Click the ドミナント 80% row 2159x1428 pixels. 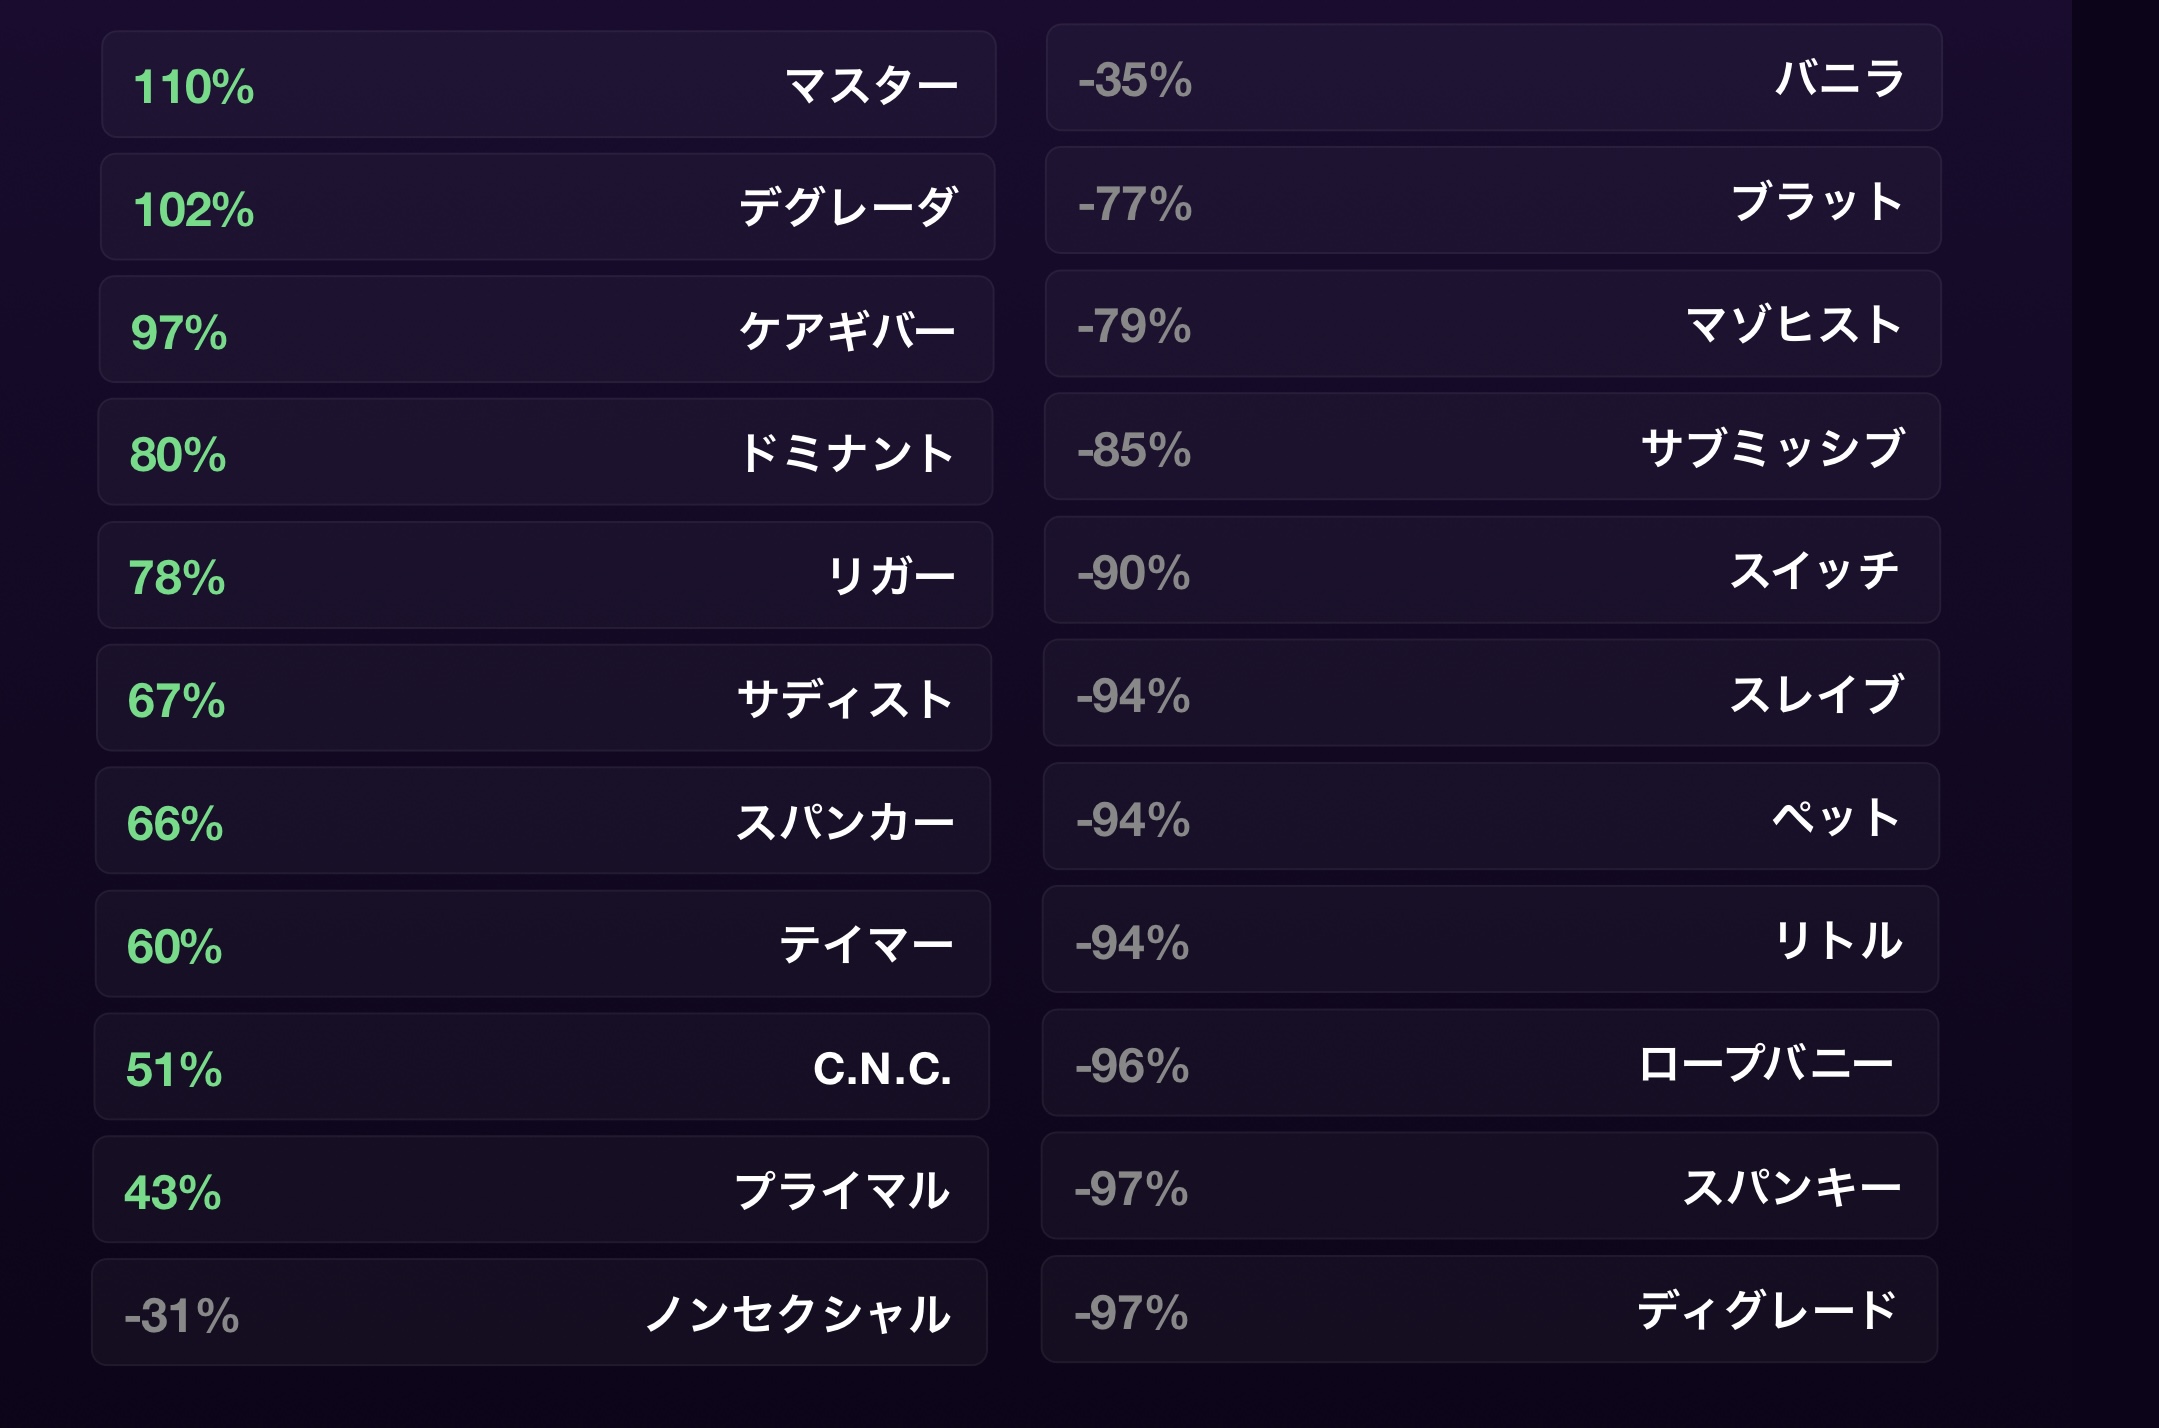545,453
